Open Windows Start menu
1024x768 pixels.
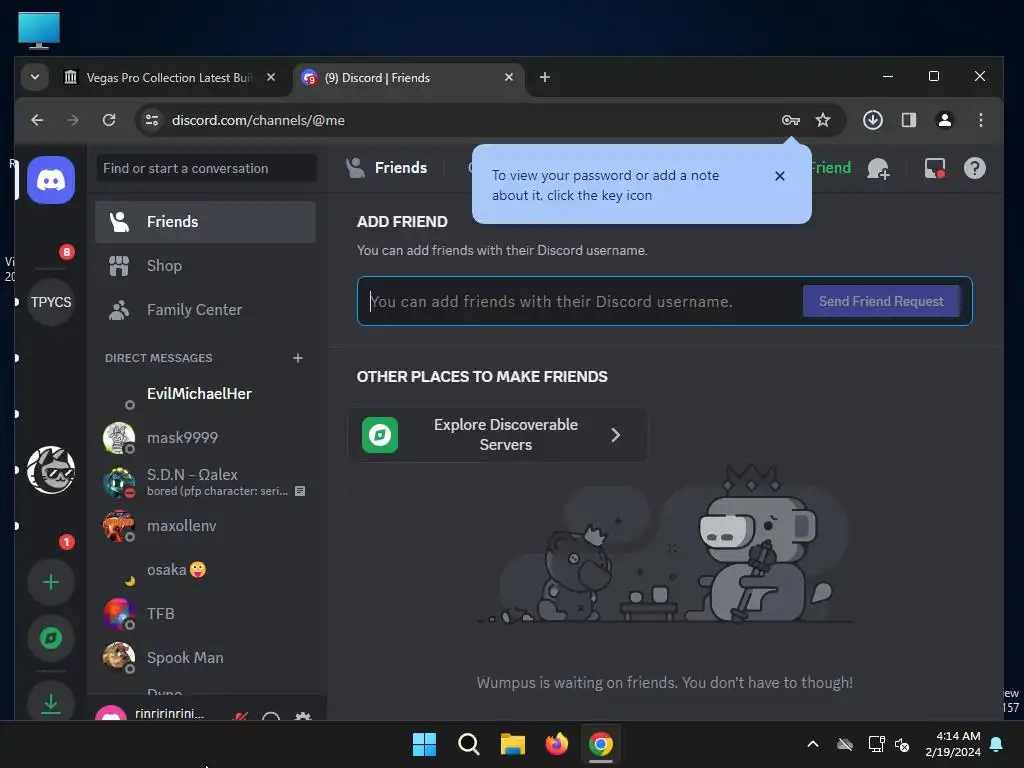tap(424, 744)
